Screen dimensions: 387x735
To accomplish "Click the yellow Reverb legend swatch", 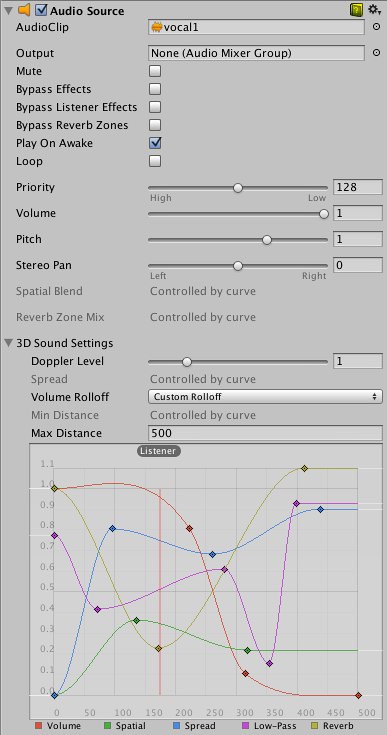I will point(314,726).
